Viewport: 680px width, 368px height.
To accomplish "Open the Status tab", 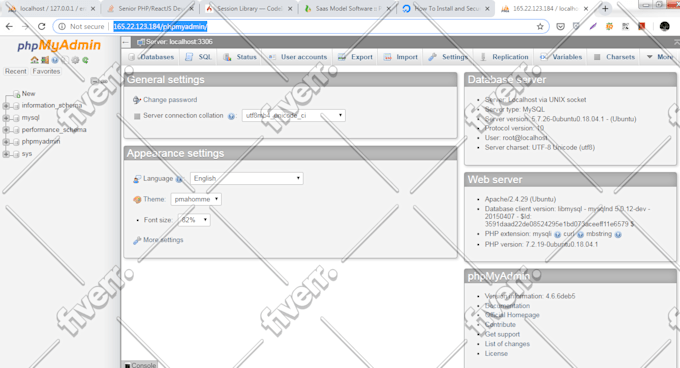I will pos(240,57).
